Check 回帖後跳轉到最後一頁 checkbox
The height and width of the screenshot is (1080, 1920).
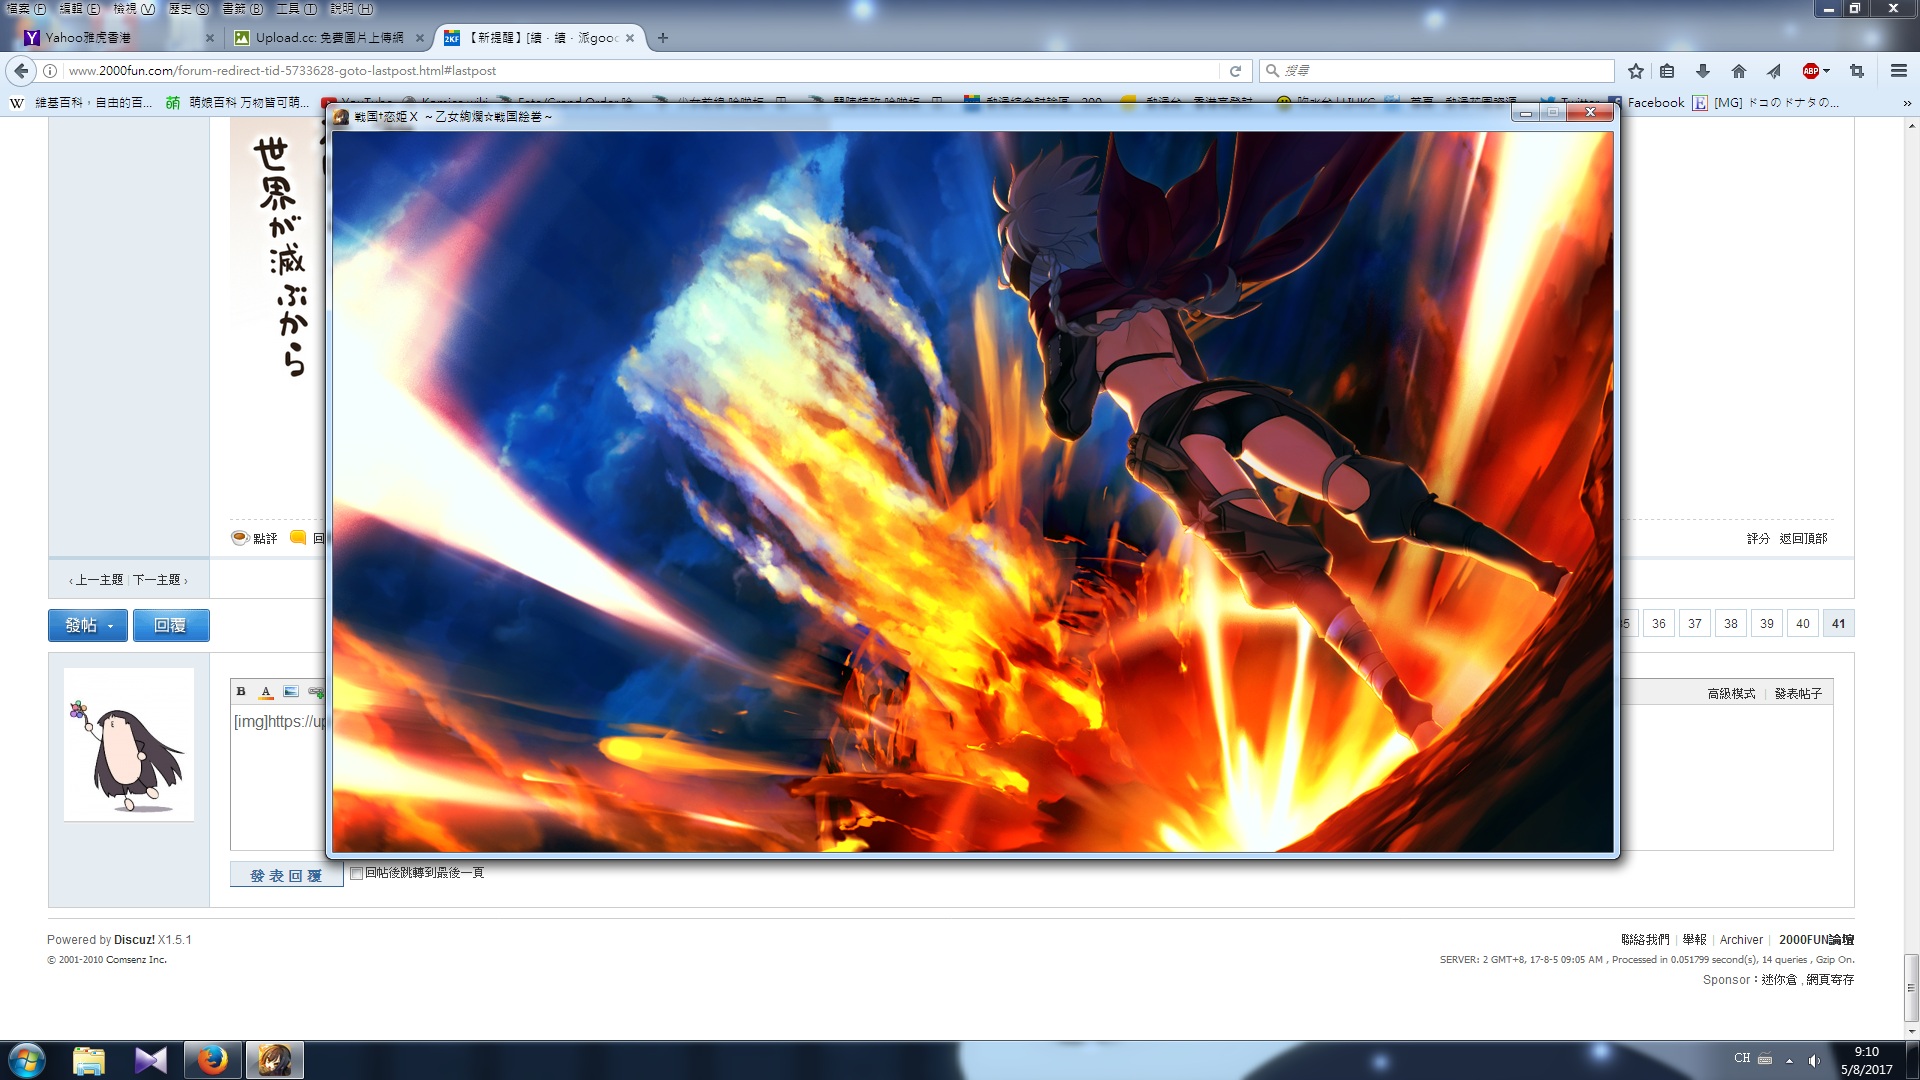click(356, 874)
